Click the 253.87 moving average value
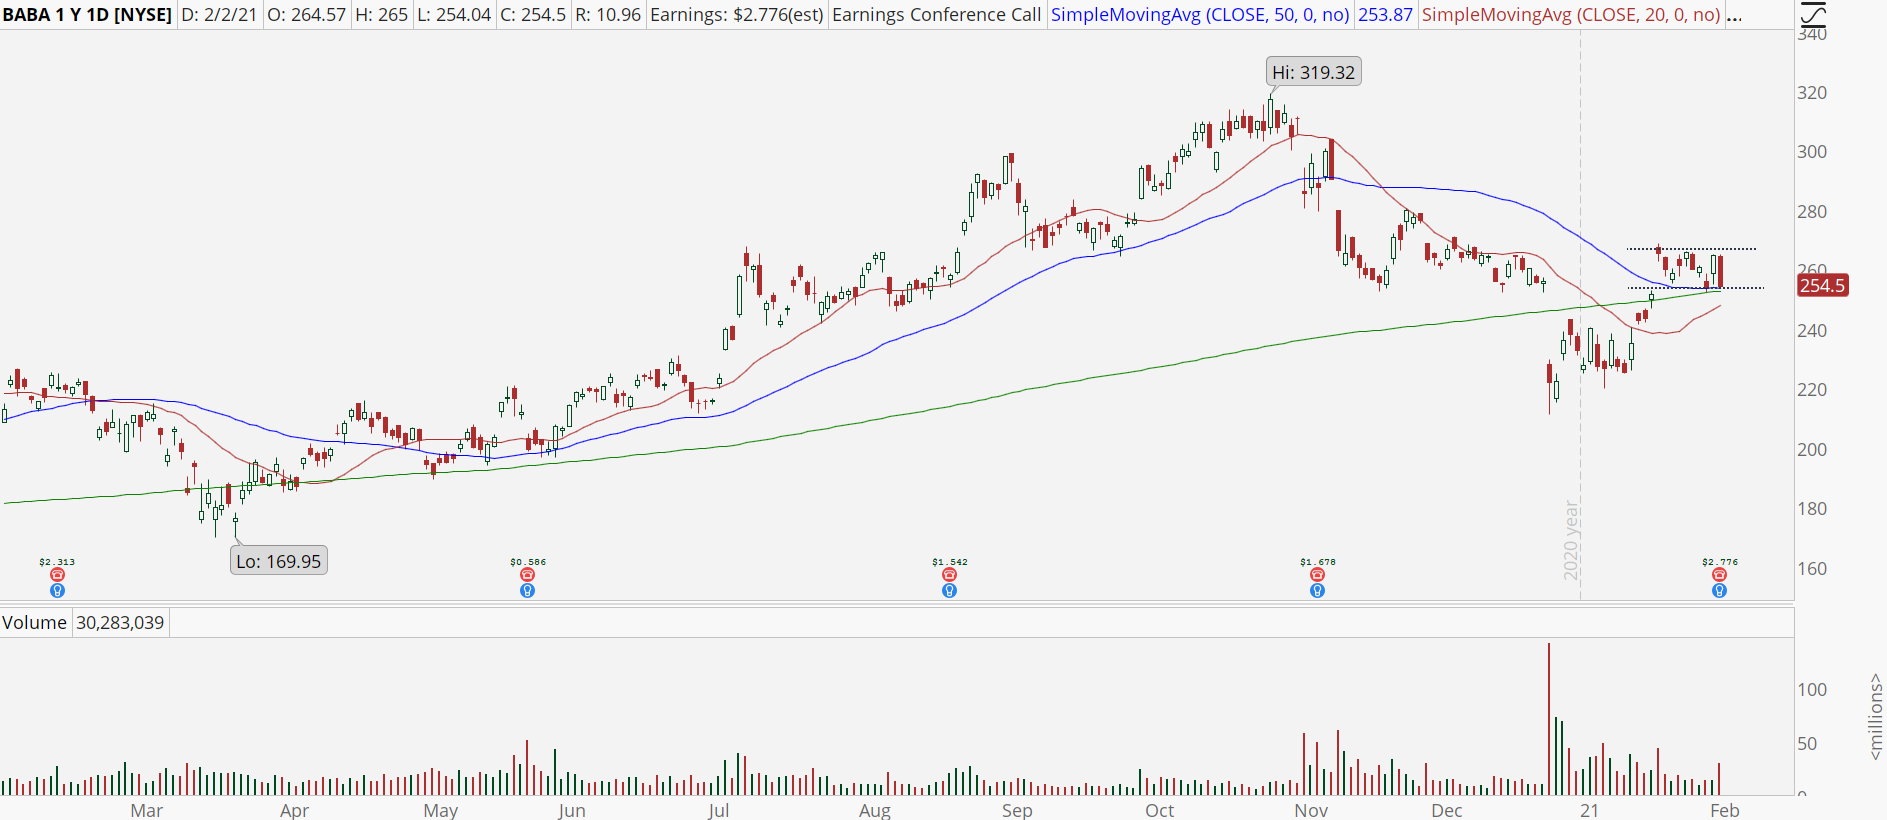This screenshot has width=1887, height=820. 1385,15
